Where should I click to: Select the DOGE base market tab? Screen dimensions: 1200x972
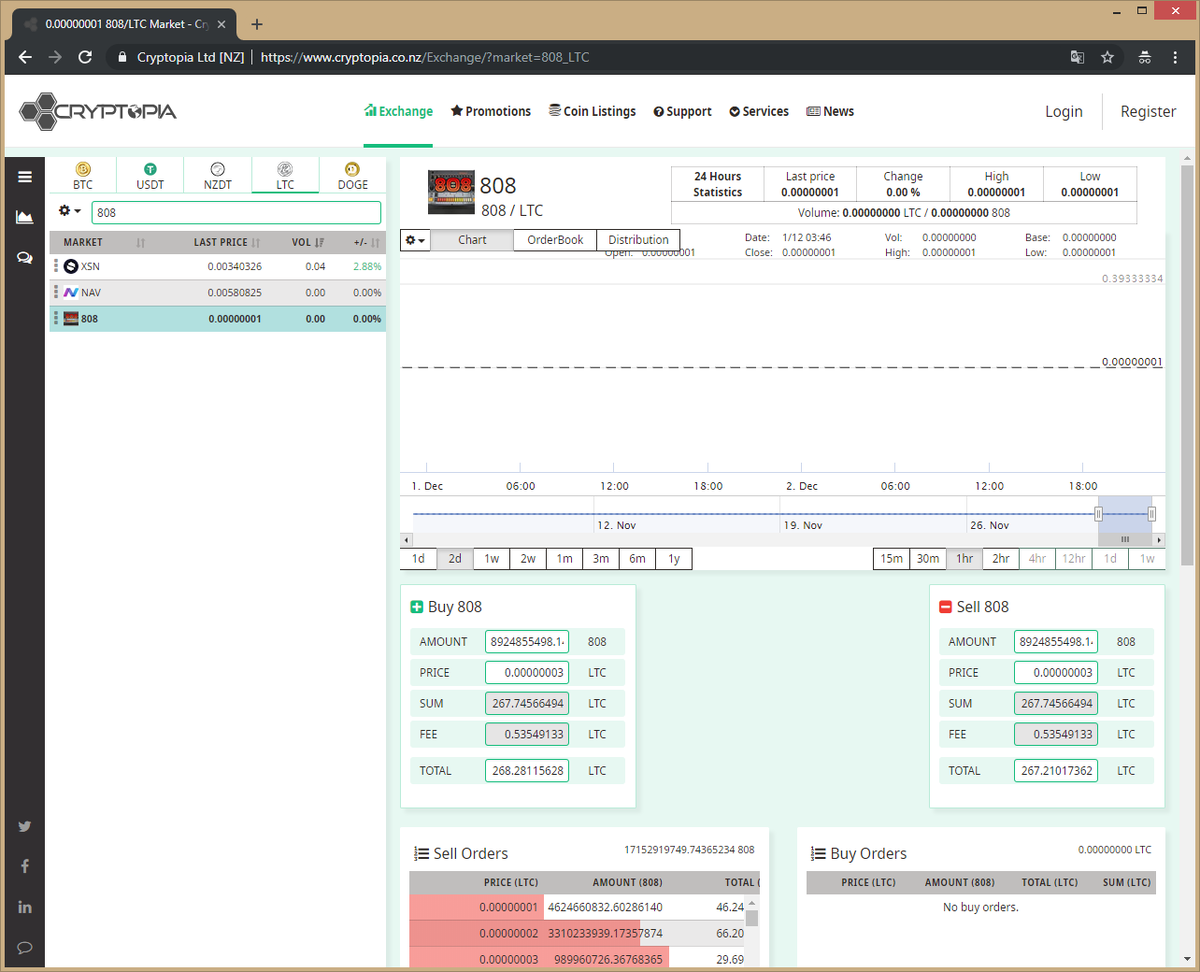352,176
